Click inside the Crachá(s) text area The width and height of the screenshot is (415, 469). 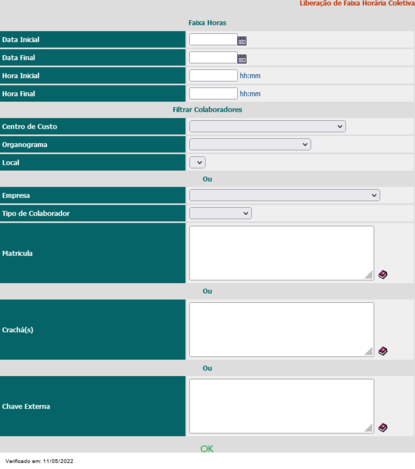(x=282, y=329)
